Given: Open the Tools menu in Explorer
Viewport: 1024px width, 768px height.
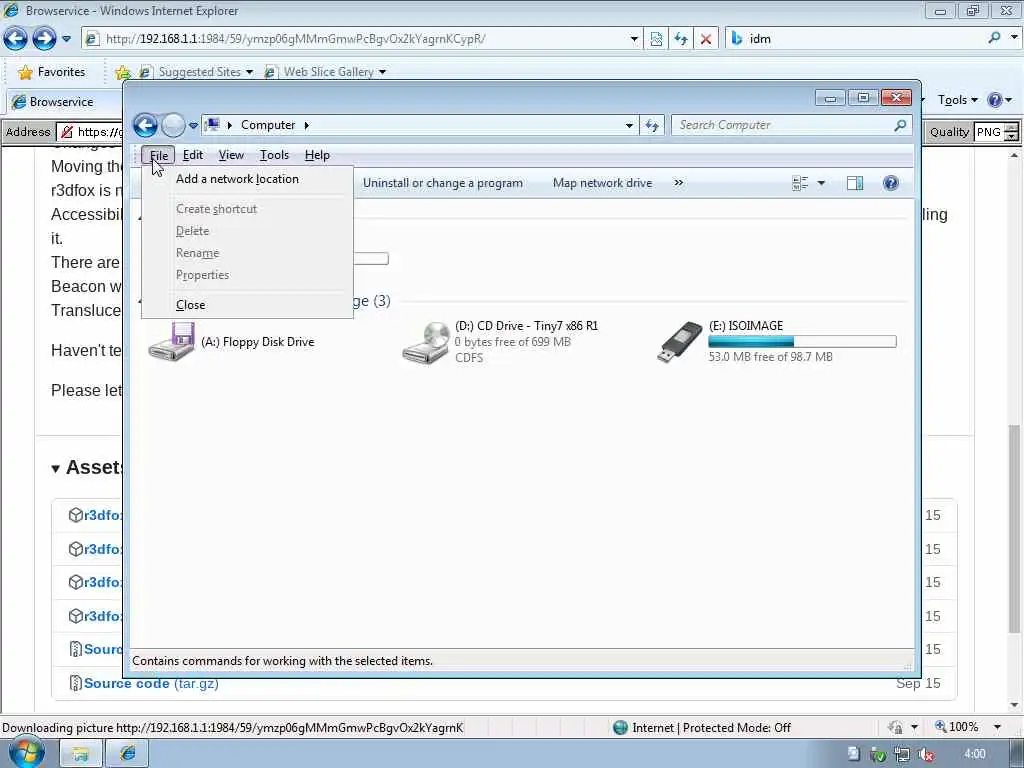Looking at the screenshot, I should coord(274,155).
